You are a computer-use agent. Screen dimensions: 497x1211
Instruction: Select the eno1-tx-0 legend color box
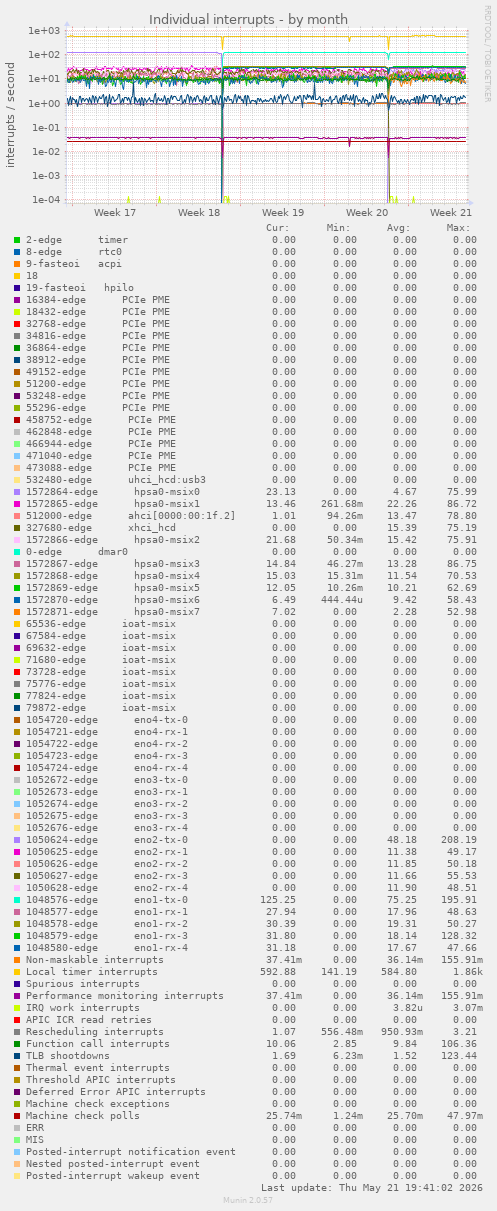click(x=17, y=900)
